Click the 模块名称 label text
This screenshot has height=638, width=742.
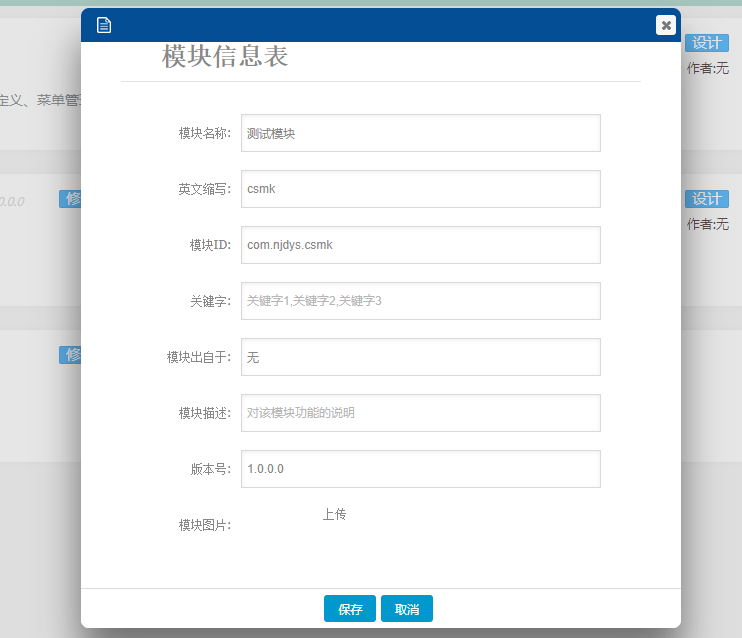204,133
